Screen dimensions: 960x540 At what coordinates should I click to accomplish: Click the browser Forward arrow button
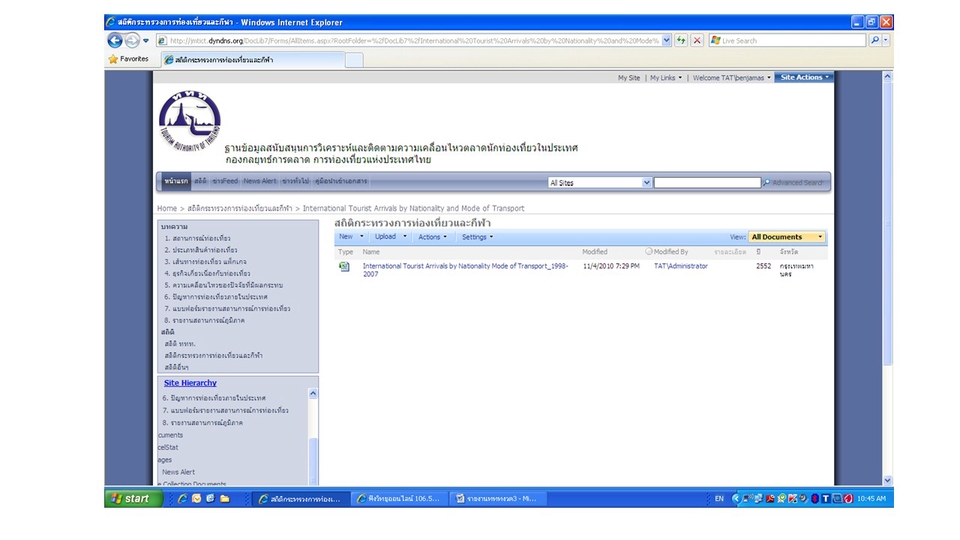point(132,40)
